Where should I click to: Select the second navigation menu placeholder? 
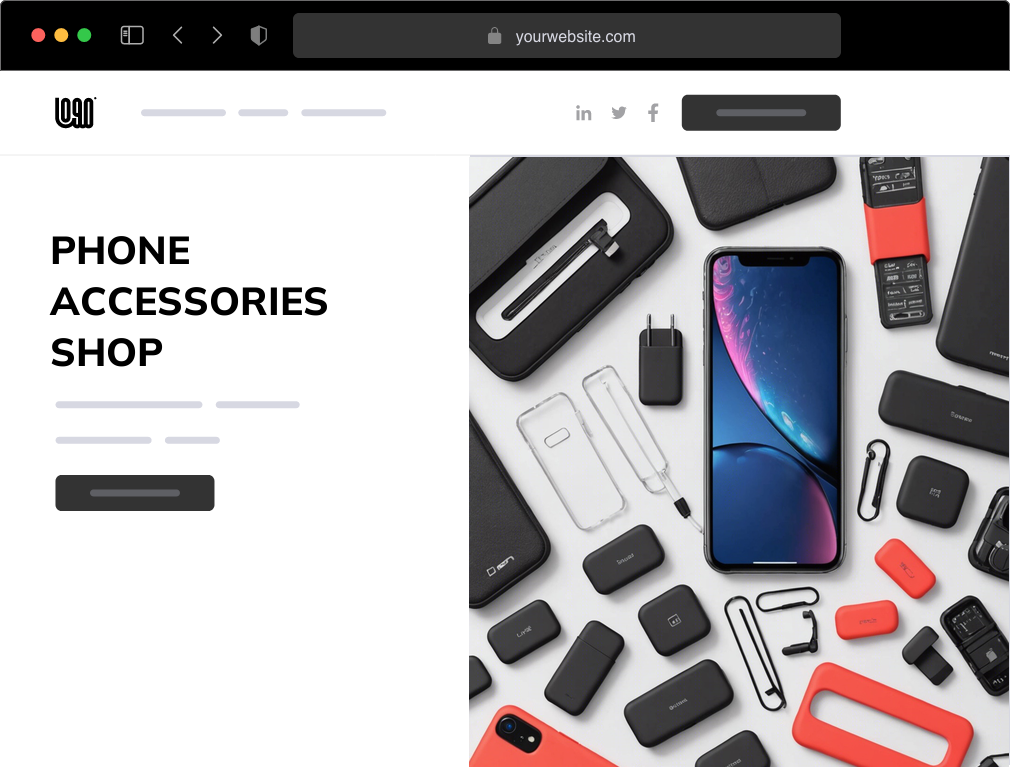coord(263,113)
